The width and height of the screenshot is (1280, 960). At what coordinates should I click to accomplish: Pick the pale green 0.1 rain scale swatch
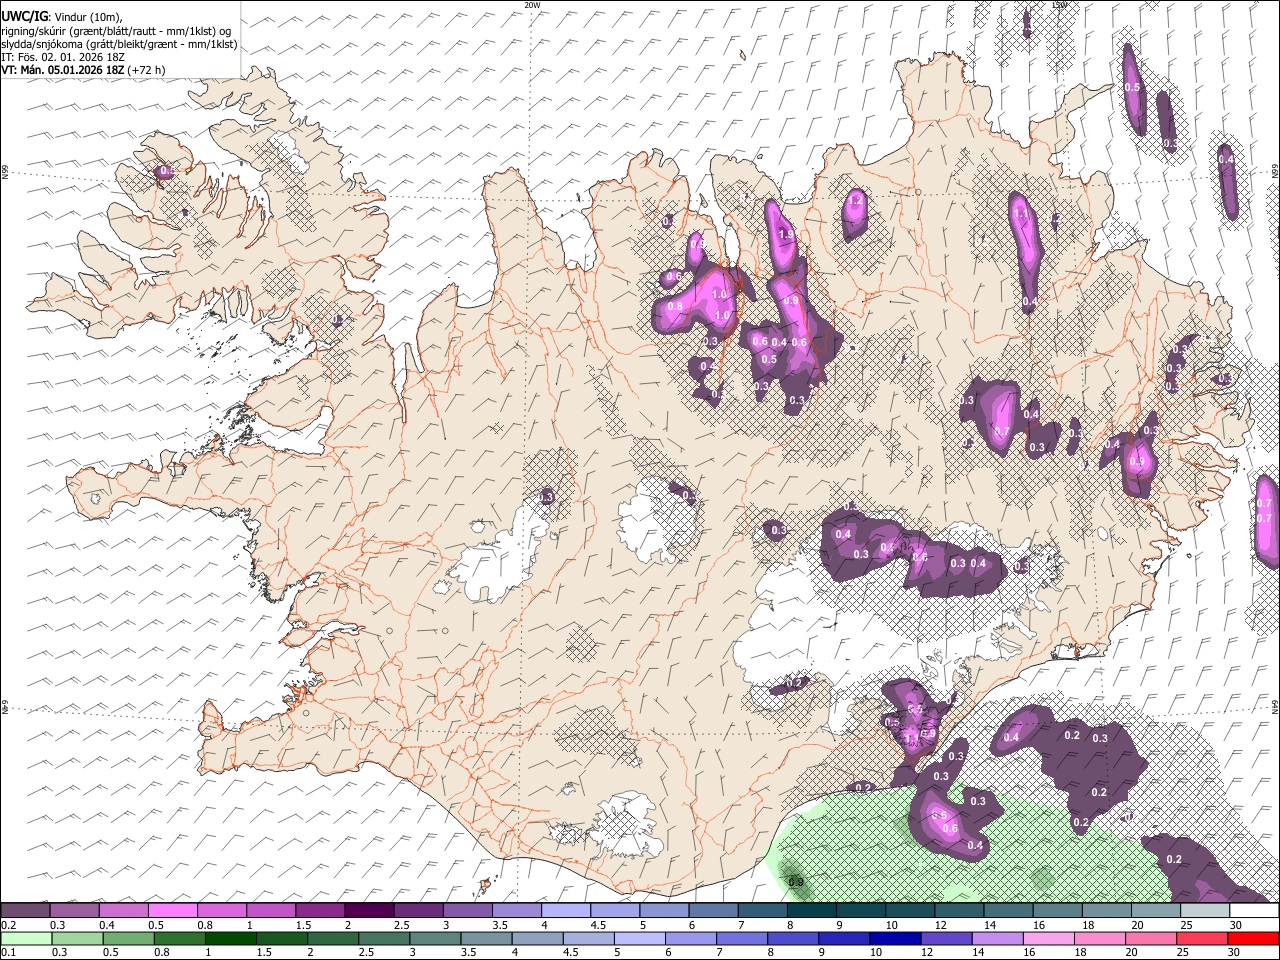25,939
